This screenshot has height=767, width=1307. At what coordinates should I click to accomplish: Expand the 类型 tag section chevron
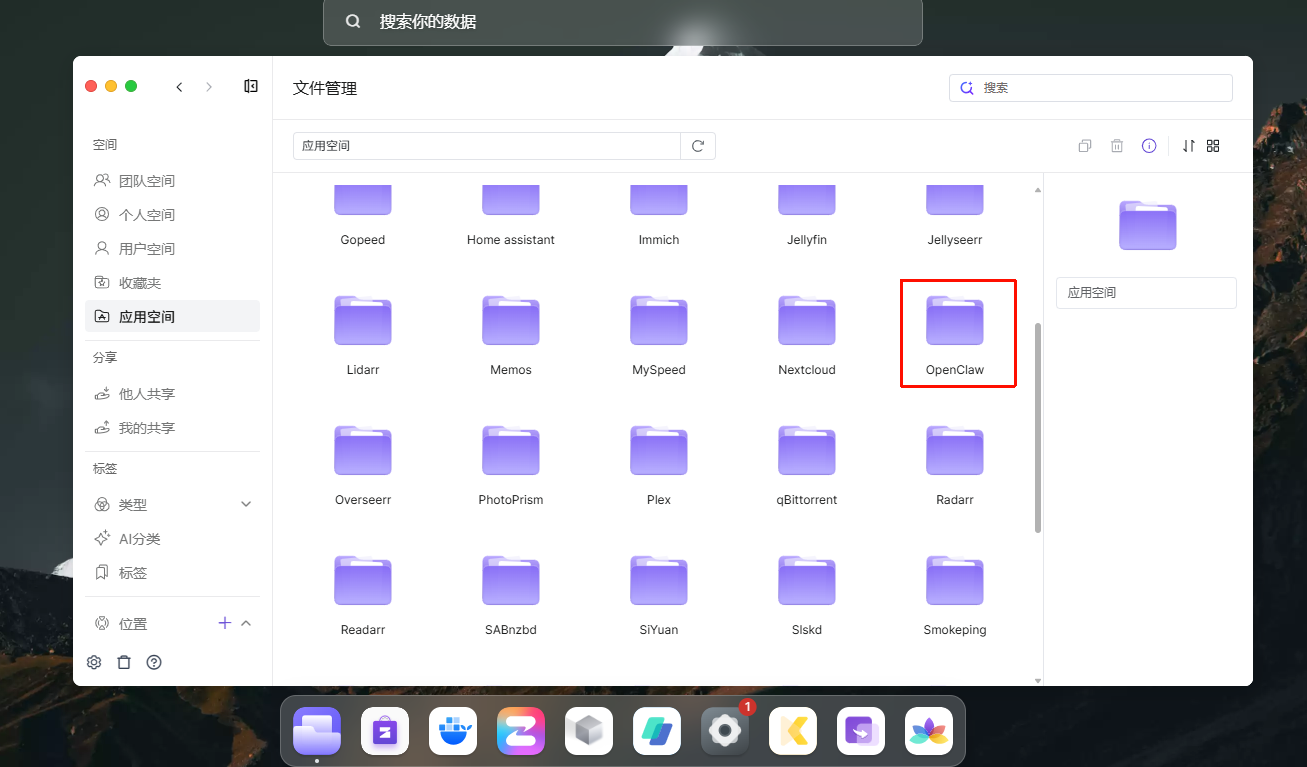[x=246, y=505]
